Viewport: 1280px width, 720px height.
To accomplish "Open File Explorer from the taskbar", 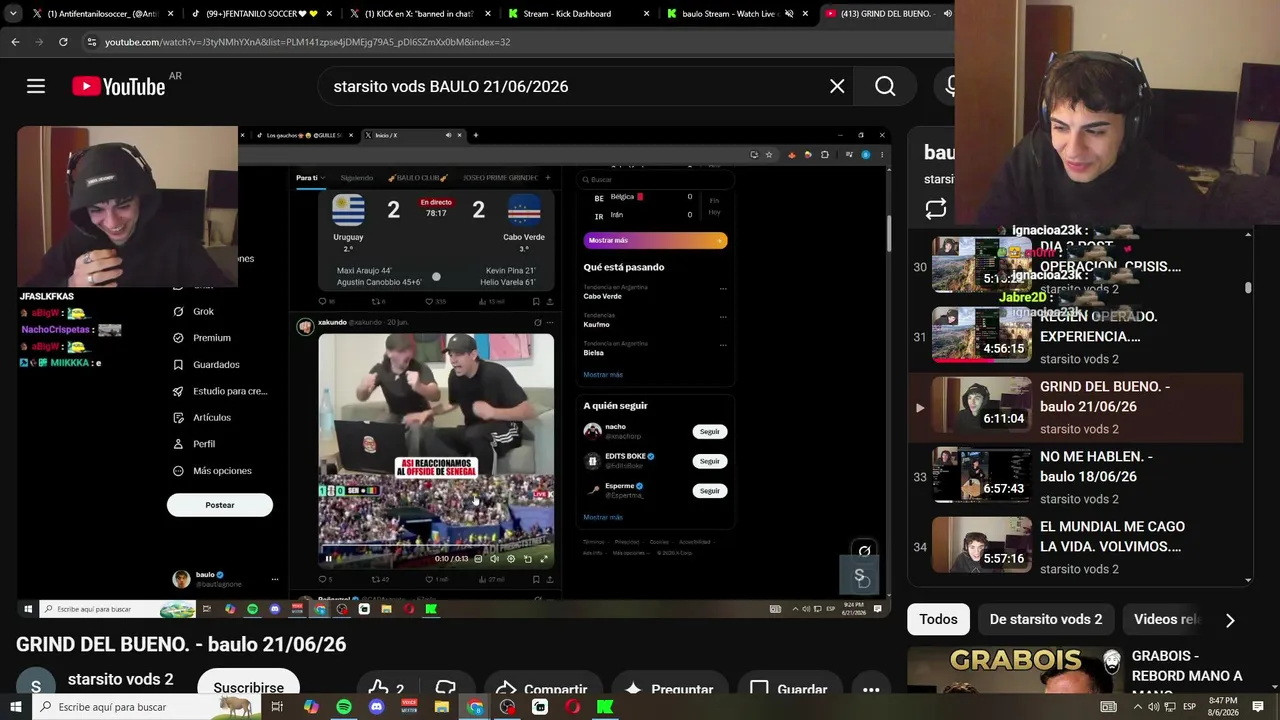I will tap(441, 707).
